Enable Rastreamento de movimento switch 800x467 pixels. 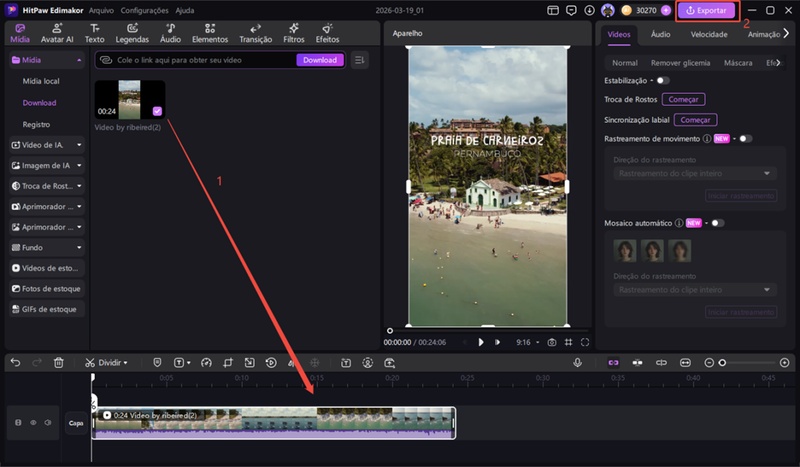745,138
